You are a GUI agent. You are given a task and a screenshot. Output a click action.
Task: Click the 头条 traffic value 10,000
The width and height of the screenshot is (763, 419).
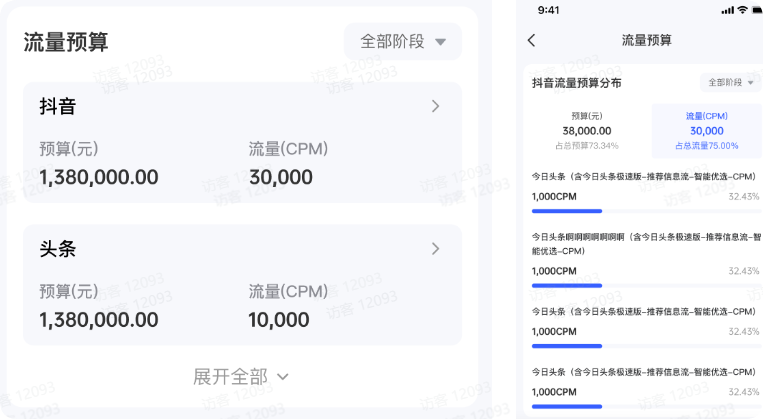279,320
